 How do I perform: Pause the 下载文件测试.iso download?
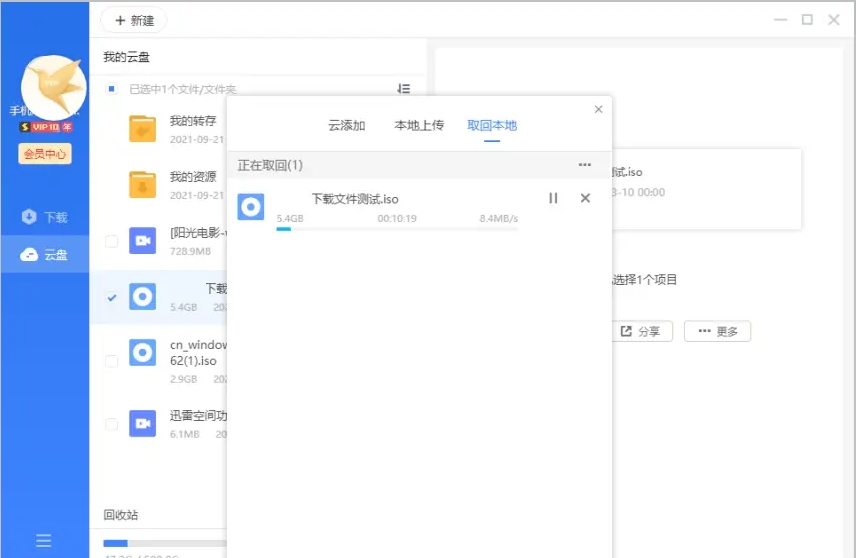coord(553,198)
